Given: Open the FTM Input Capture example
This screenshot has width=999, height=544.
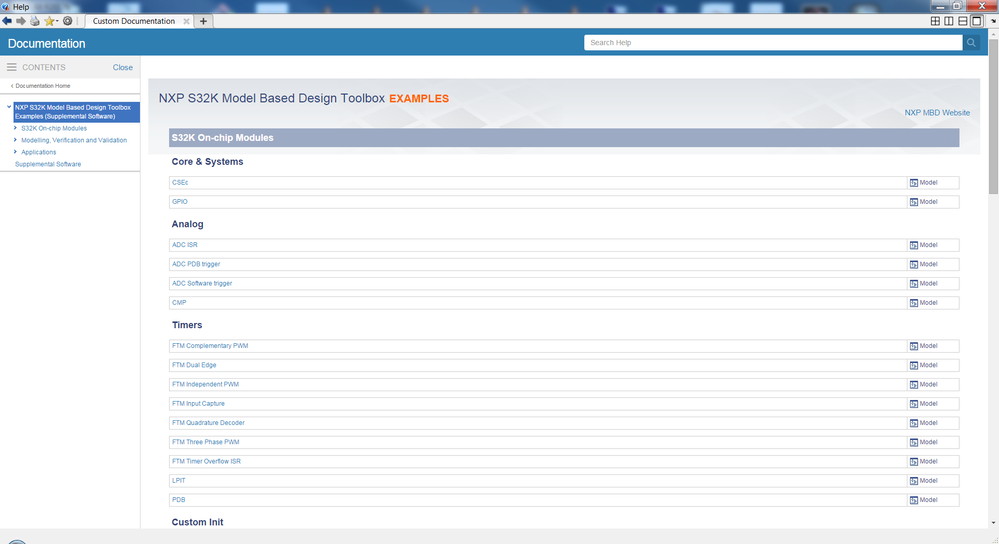Looking at the screenshot, I should [198, 404].
